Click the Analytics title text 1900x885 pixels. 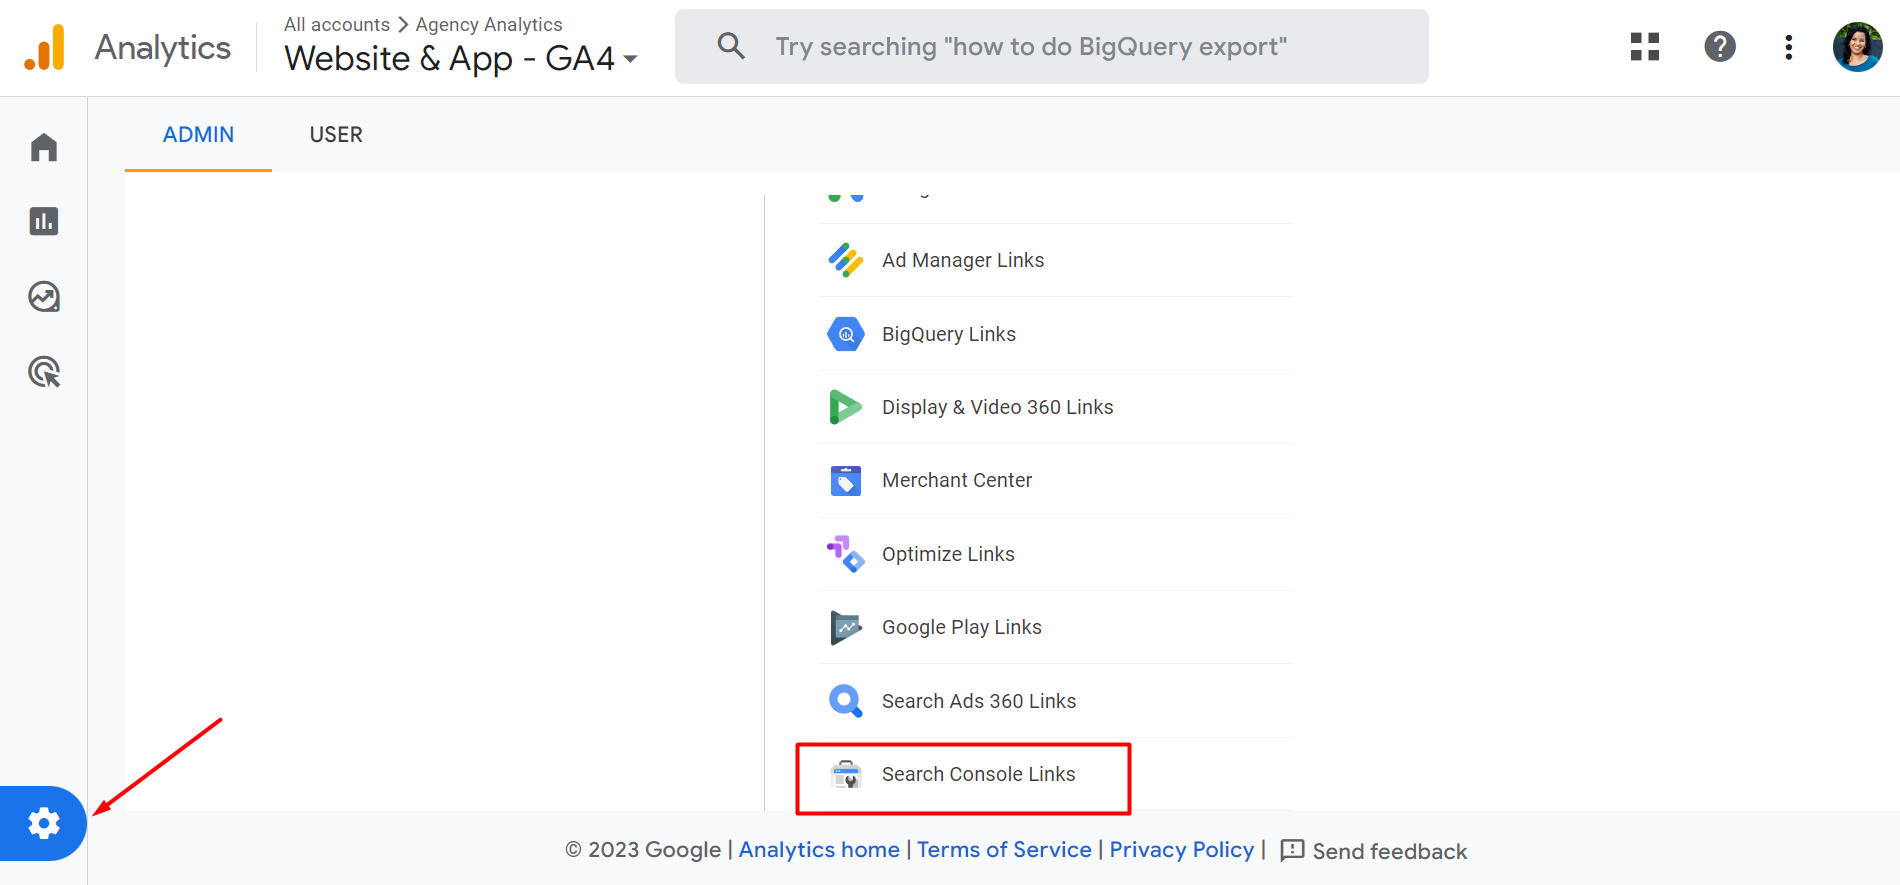163,48
